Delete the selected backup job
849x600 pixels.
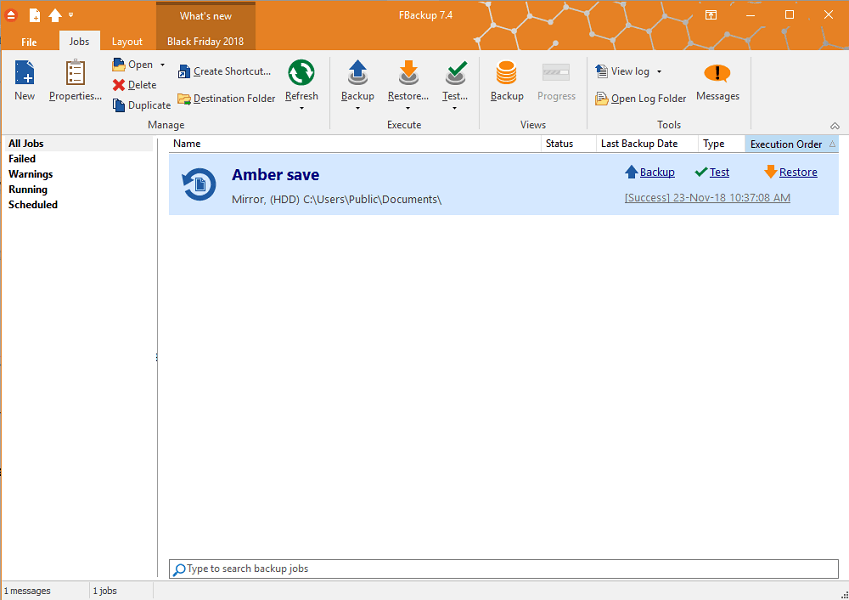[135, 85]
